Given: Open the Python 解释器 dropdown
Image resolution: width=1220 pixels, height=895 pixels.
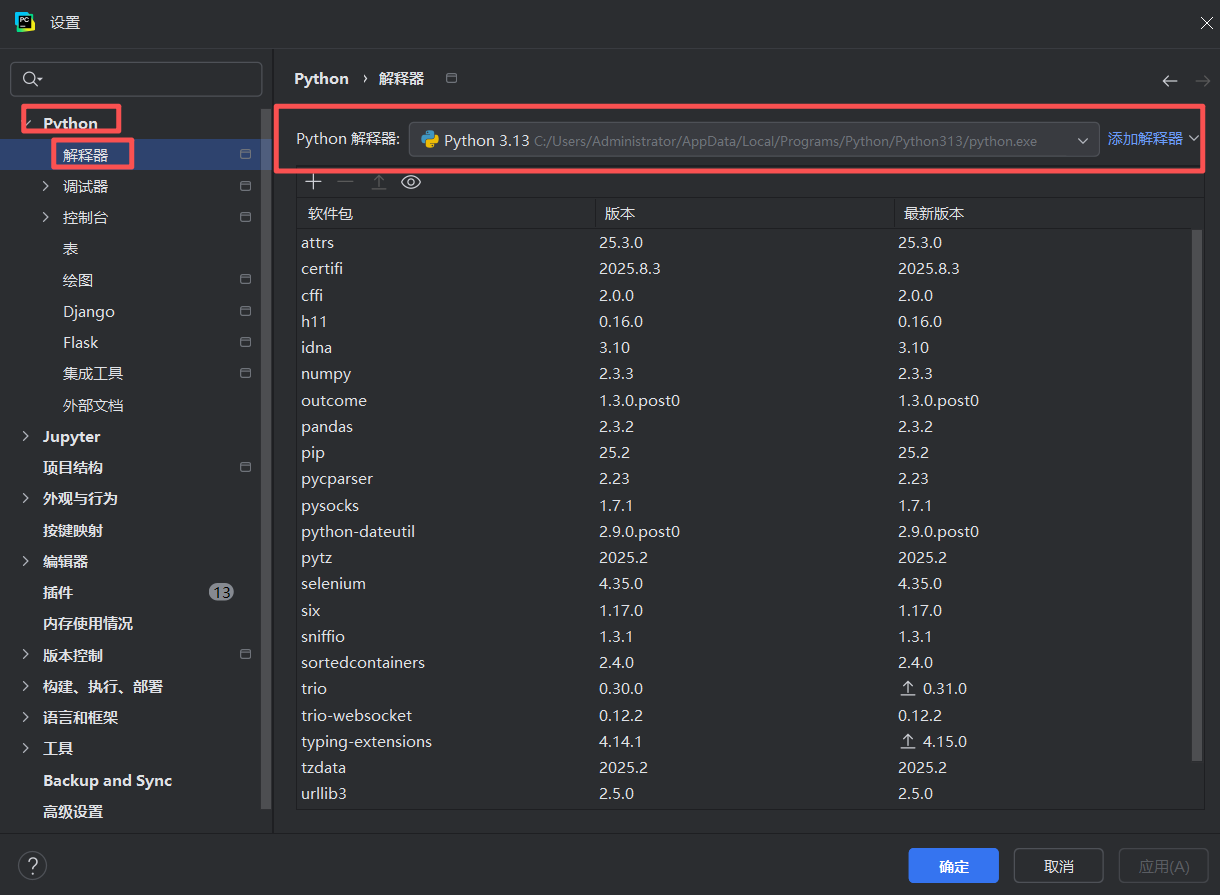Looking at the screenshot, I should [754, 141].
